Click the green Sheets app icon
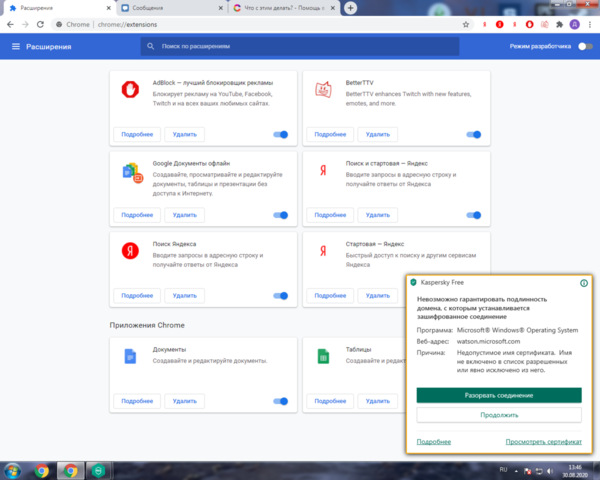The height and width of the screenshot is (480, 600). pyautogui.click(x=323, y=356)
